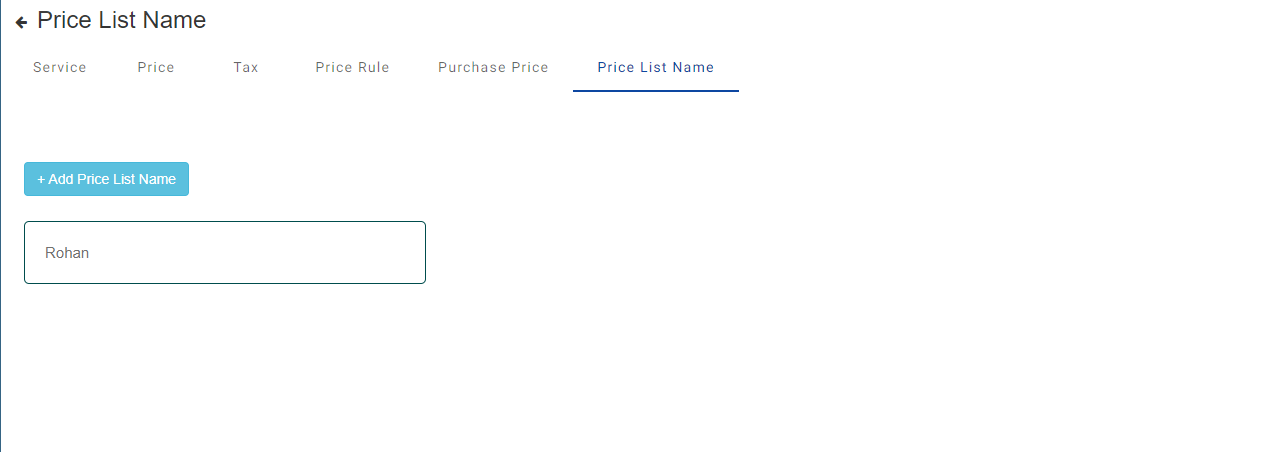View the Price section tab
Viewport: 1279px width, 452px height.
[156, 68]
